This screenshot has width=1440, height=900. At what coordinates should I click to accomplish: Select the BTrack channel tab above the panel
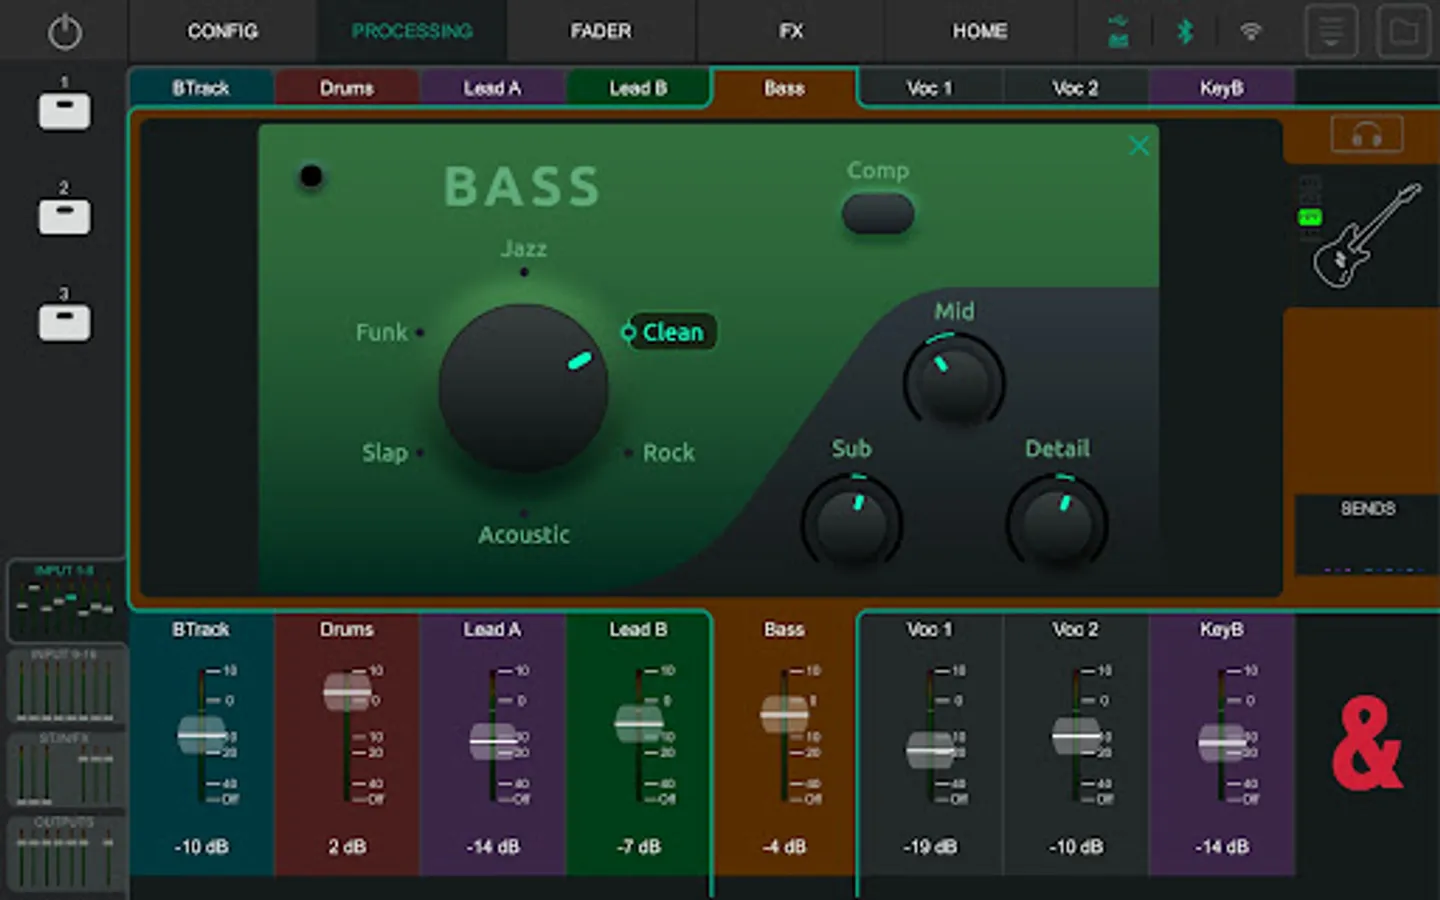pyautogui.click(x=201, y=88)
